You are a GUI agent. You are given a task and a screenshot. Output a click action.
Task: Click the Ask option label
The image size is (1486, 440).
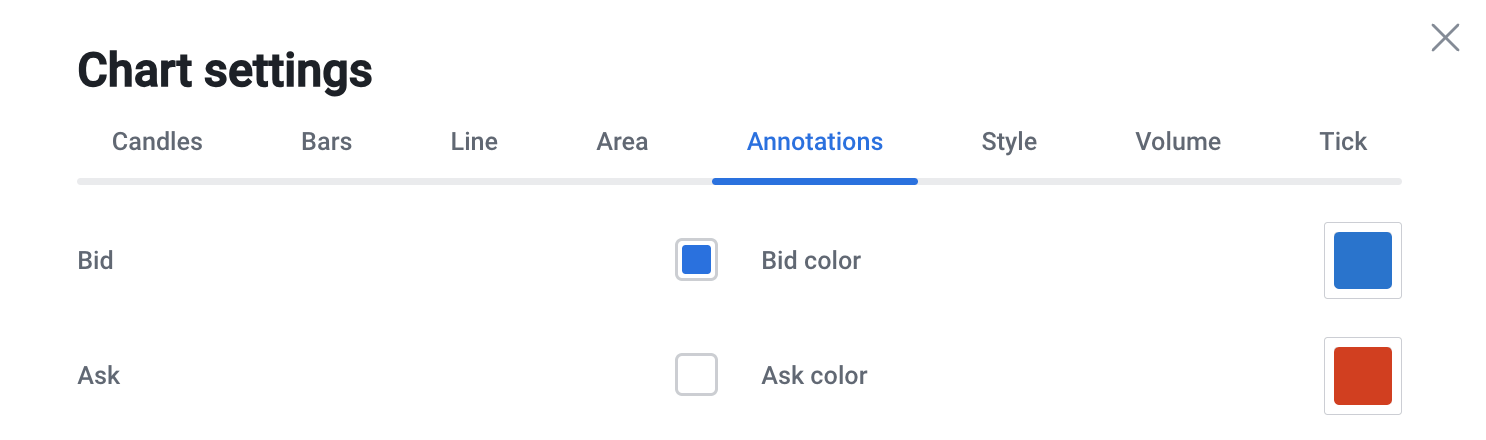(99, 376)
